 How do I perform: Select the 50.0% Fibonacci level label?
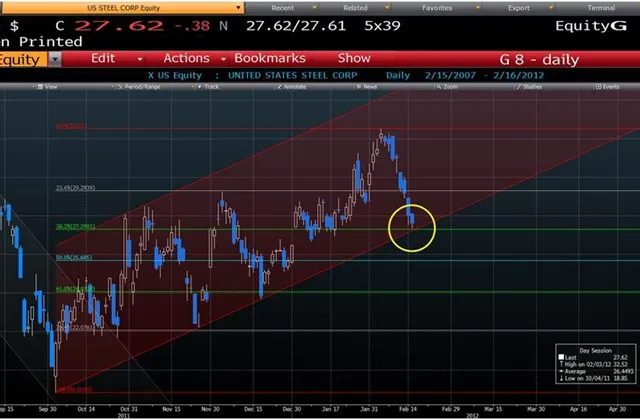[74, 258]
